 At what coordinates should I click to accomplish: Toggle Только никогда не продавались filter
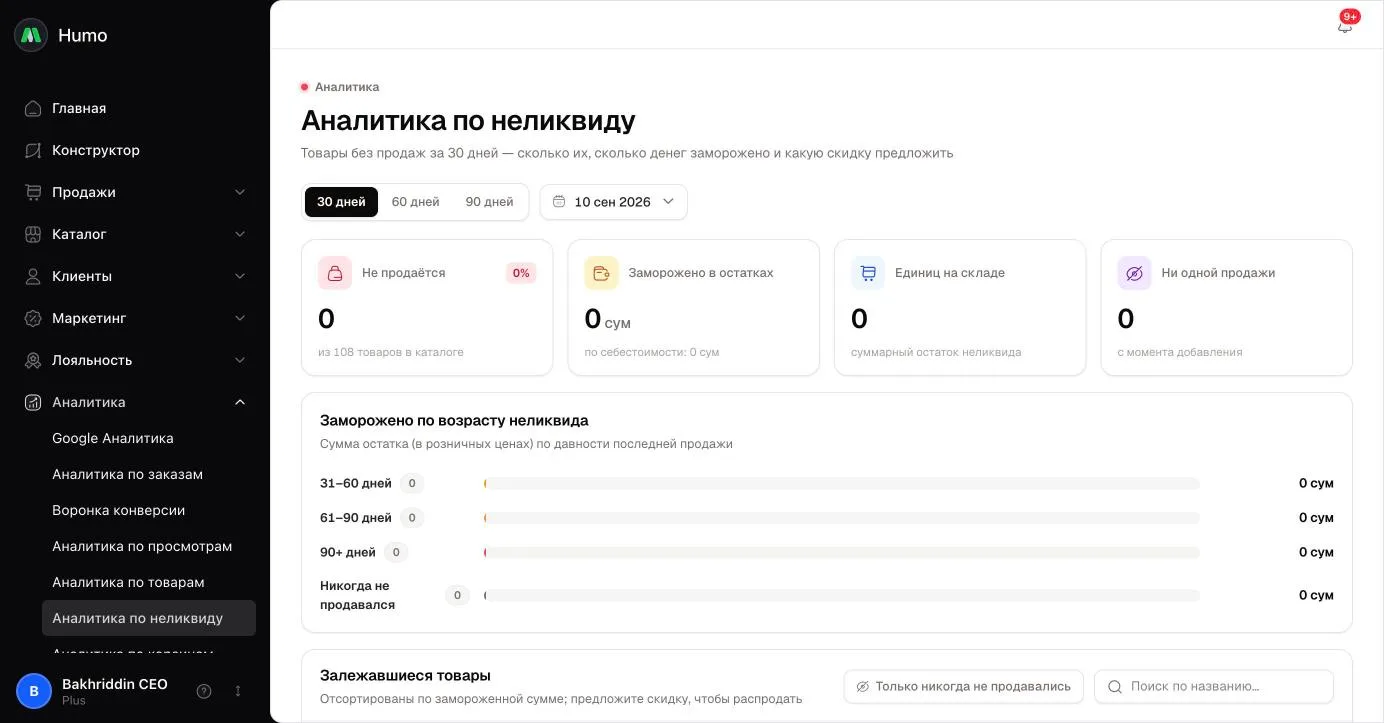tap(964, 686)
